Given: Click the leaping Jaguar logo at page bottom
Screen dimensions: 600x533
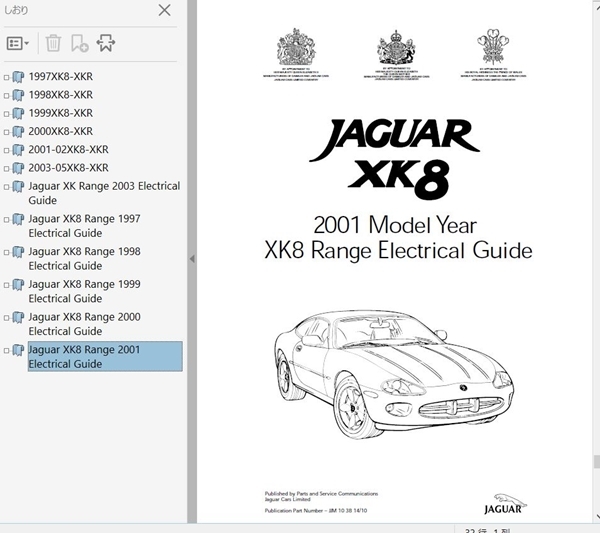Looking at the screenshot, I should [505, 504].
